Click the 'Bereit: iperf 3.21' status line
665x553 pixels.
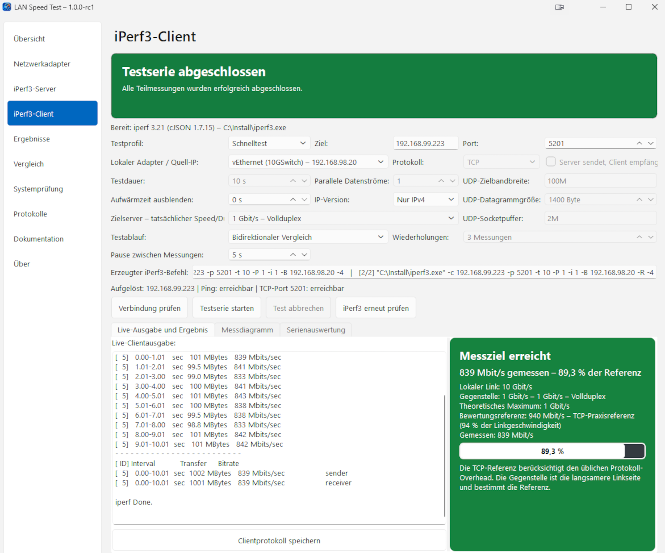point(198,127)
